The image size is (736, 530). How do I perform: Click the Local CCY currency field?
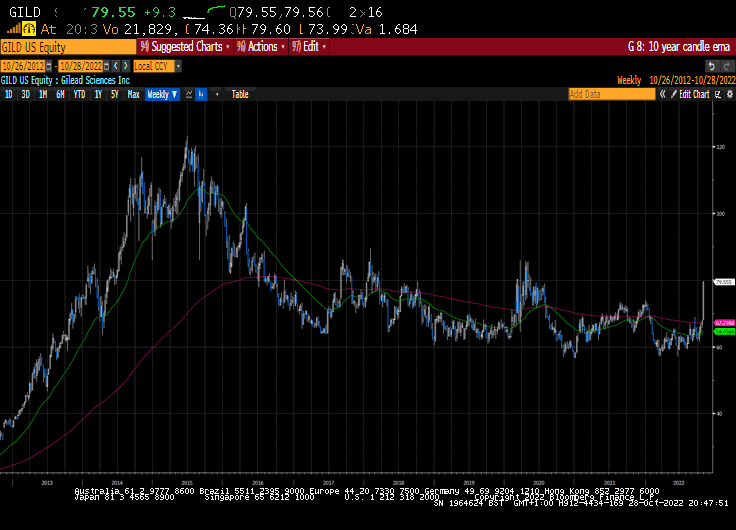pos(154,66)
